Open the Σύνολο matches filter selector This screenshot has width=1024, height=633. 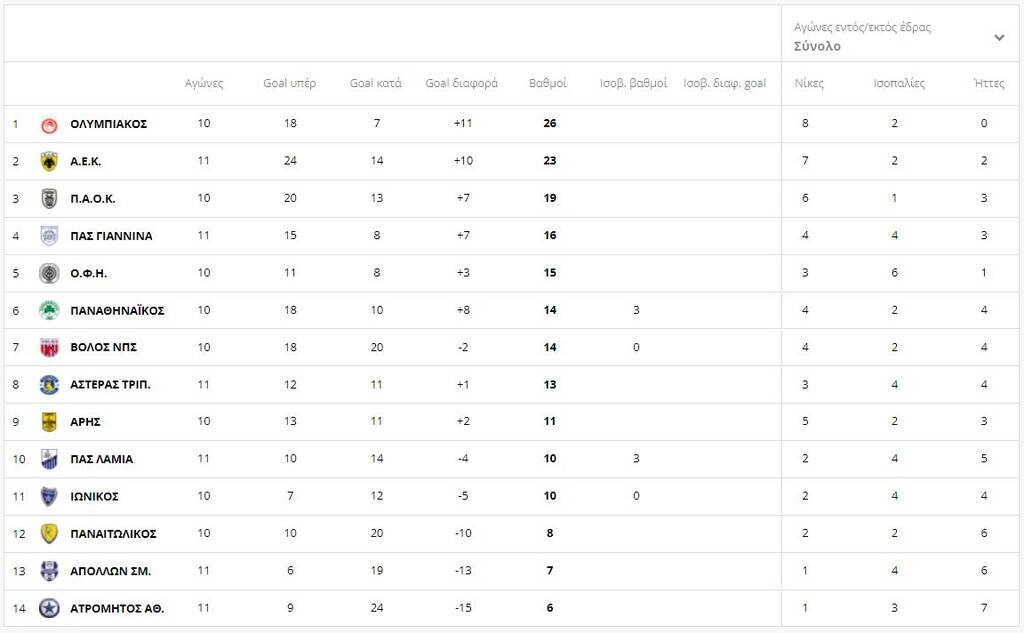[x=817, y=46]
